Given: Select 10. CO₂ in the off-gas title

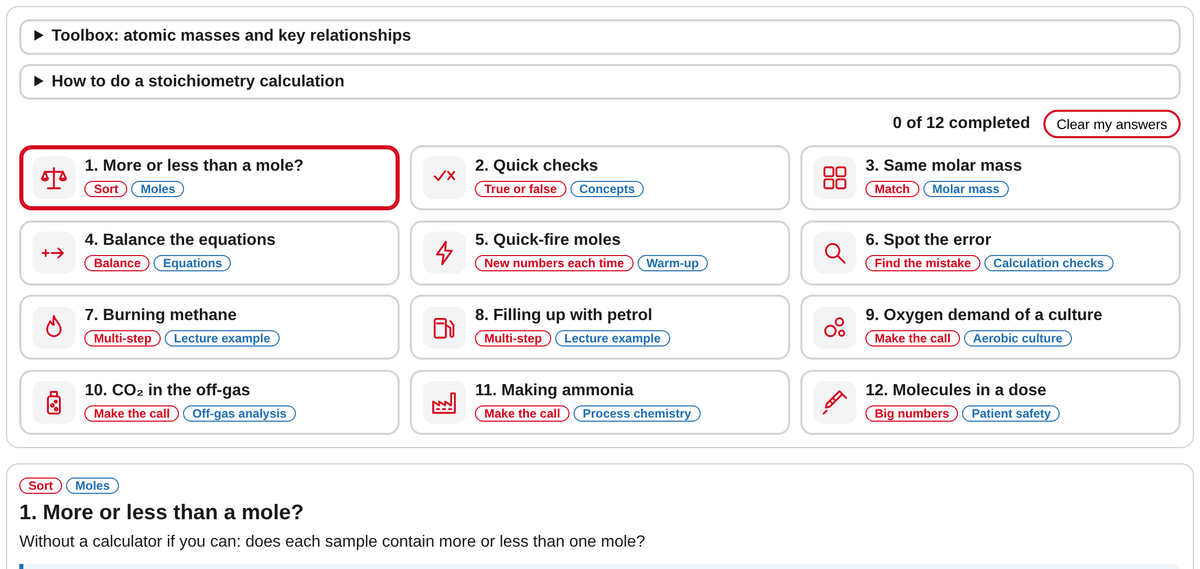Looking at the screenshot, I should (x=168, y=390).
